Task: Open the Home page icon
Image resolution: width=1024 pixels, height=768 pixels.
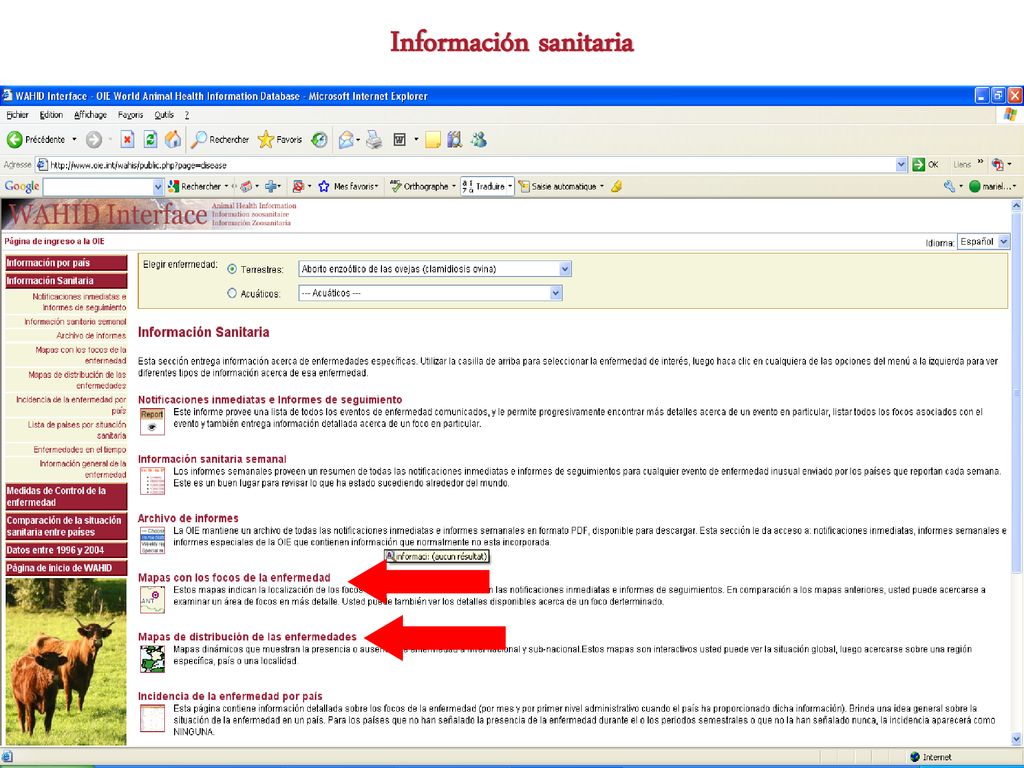Action: [x=173, y=139]
